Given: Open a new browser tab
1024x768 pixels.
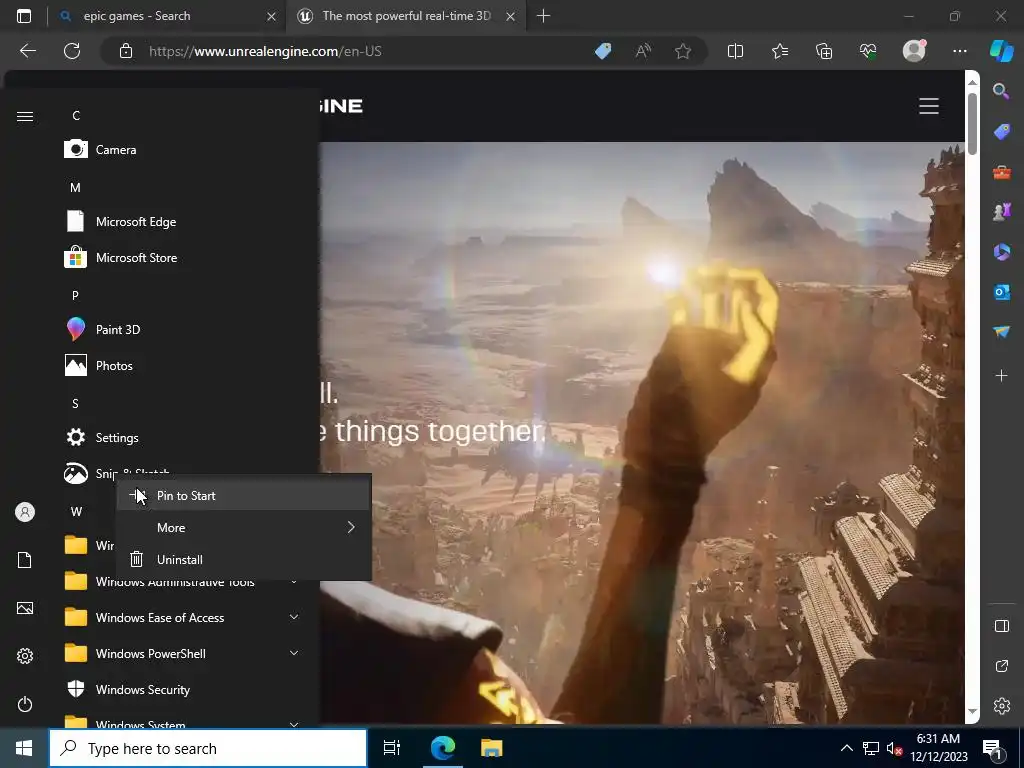Looking at the screenshot, I should (543, 16).
